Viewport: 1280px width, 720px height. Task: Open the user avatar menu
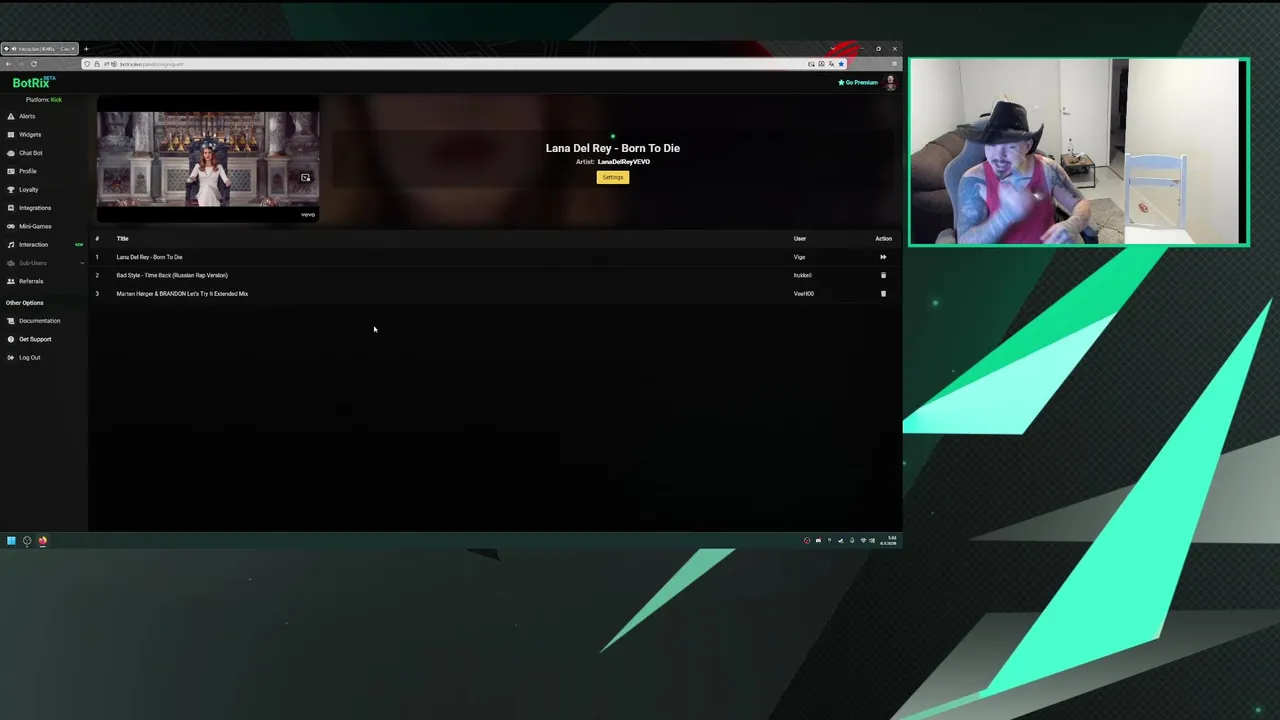click(x=890, y=83)
